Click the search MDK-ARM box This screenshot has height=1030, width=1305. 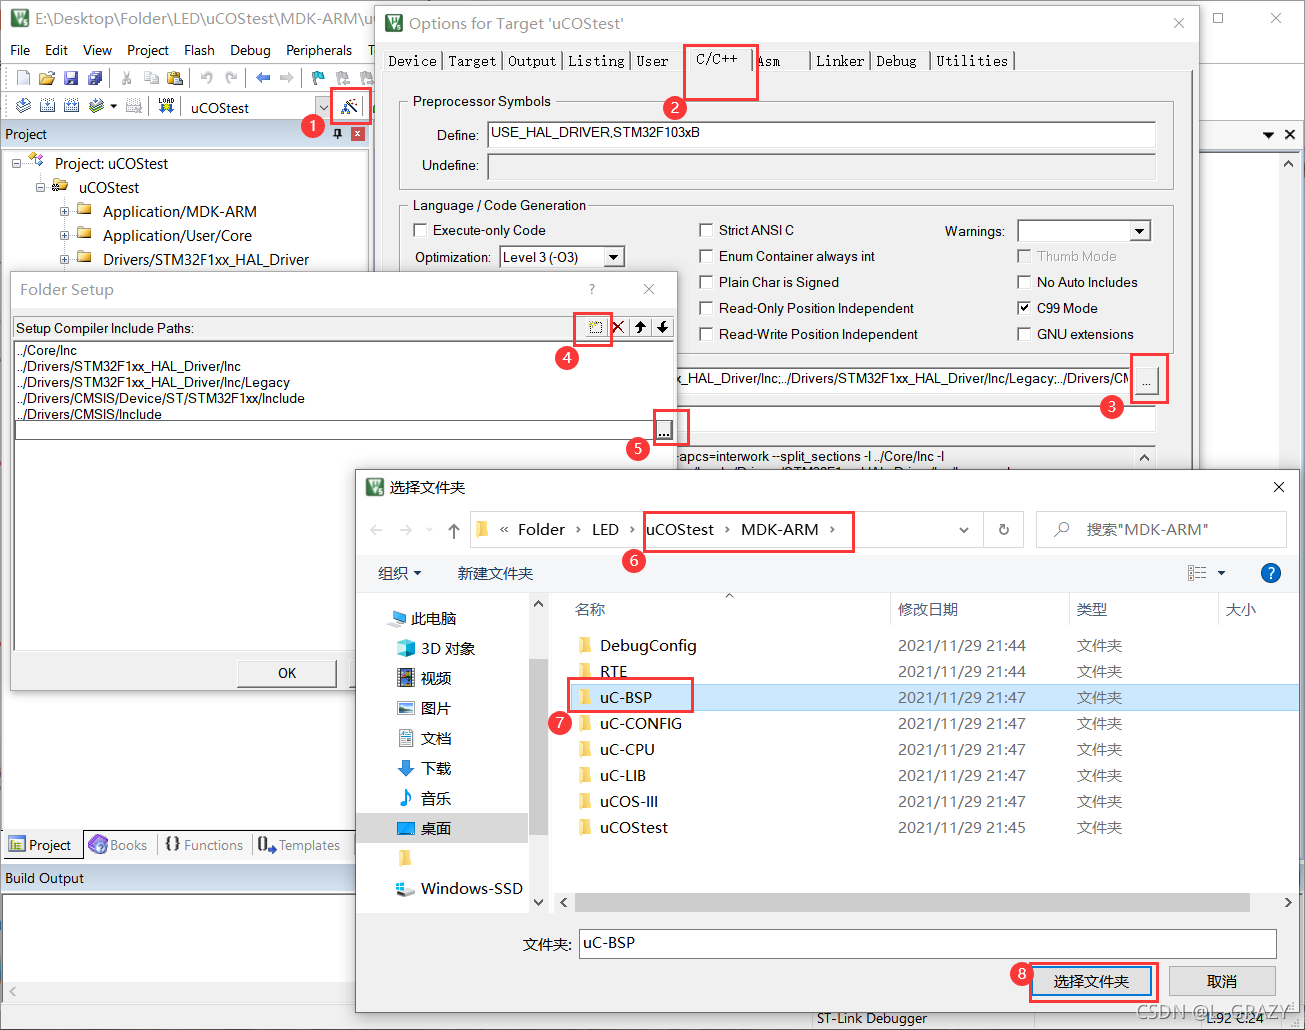(x=1161, y=530)
